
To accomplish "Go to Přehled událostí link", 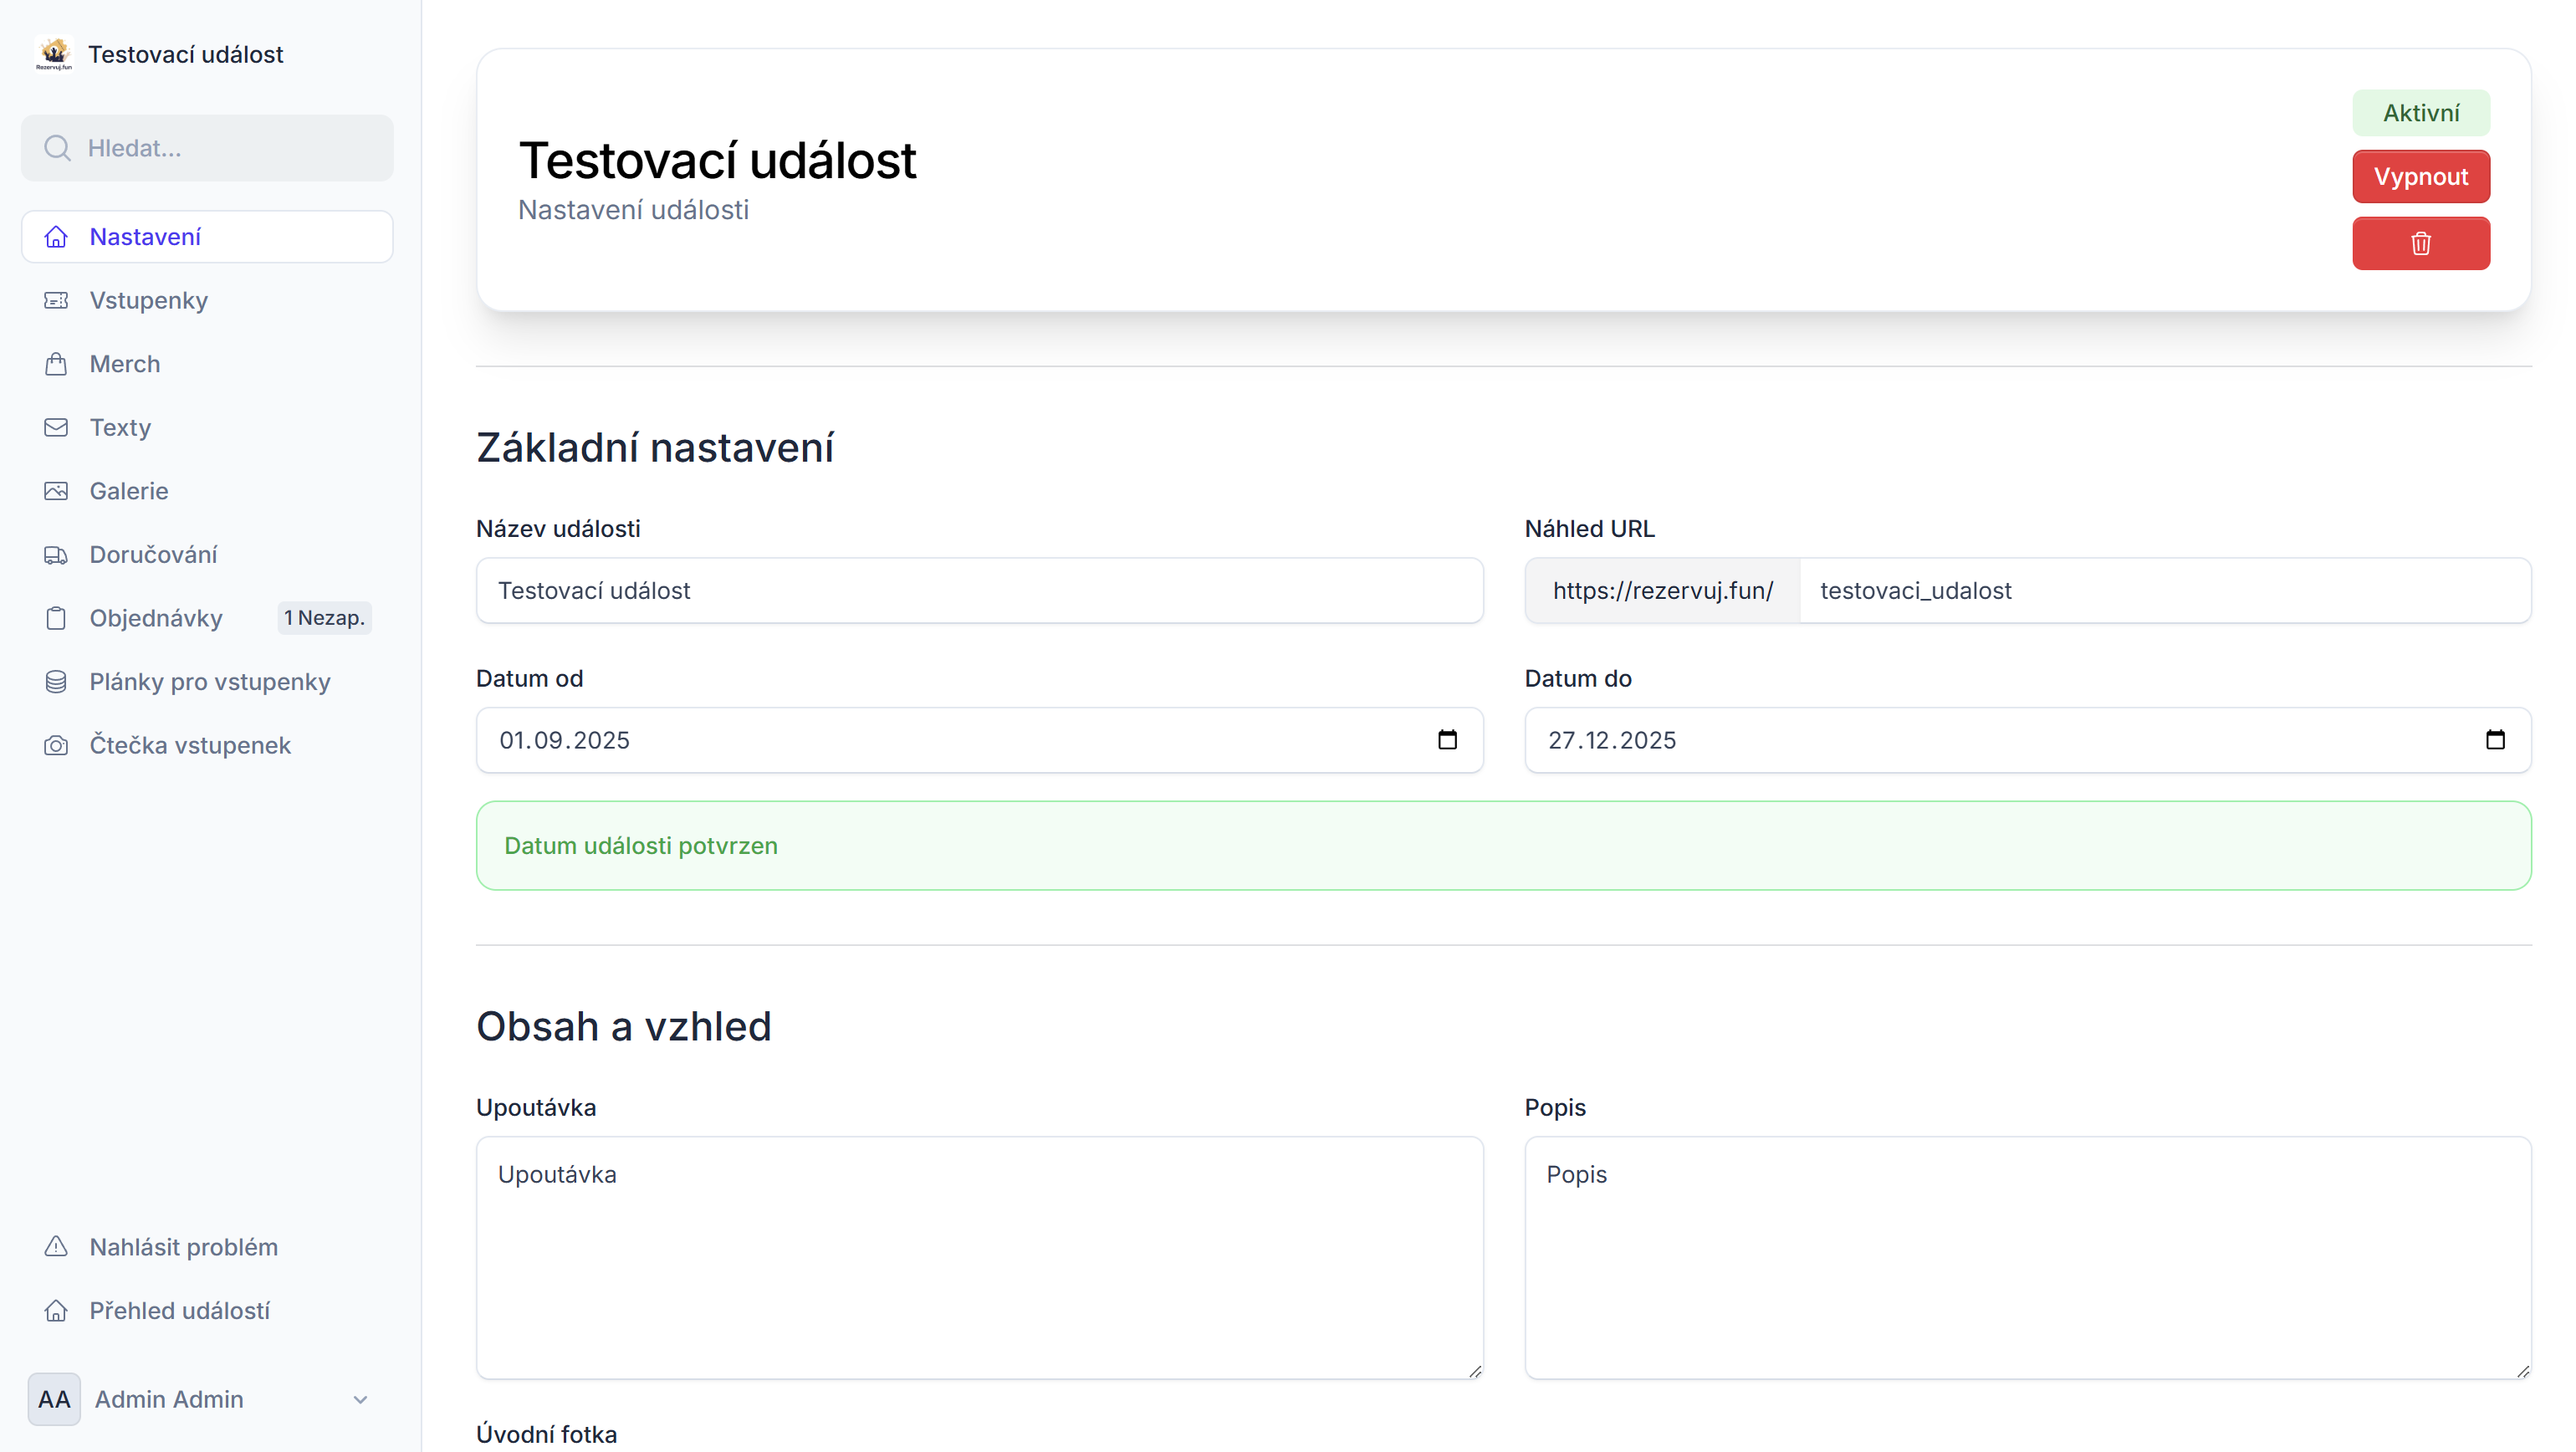I will [179, 1311].
